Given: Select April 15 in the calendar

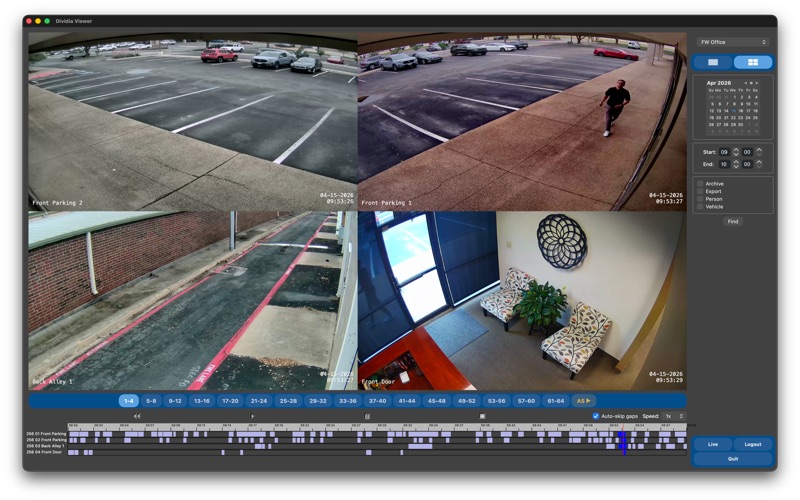Looking at the screenshot, I should [734, 111].
